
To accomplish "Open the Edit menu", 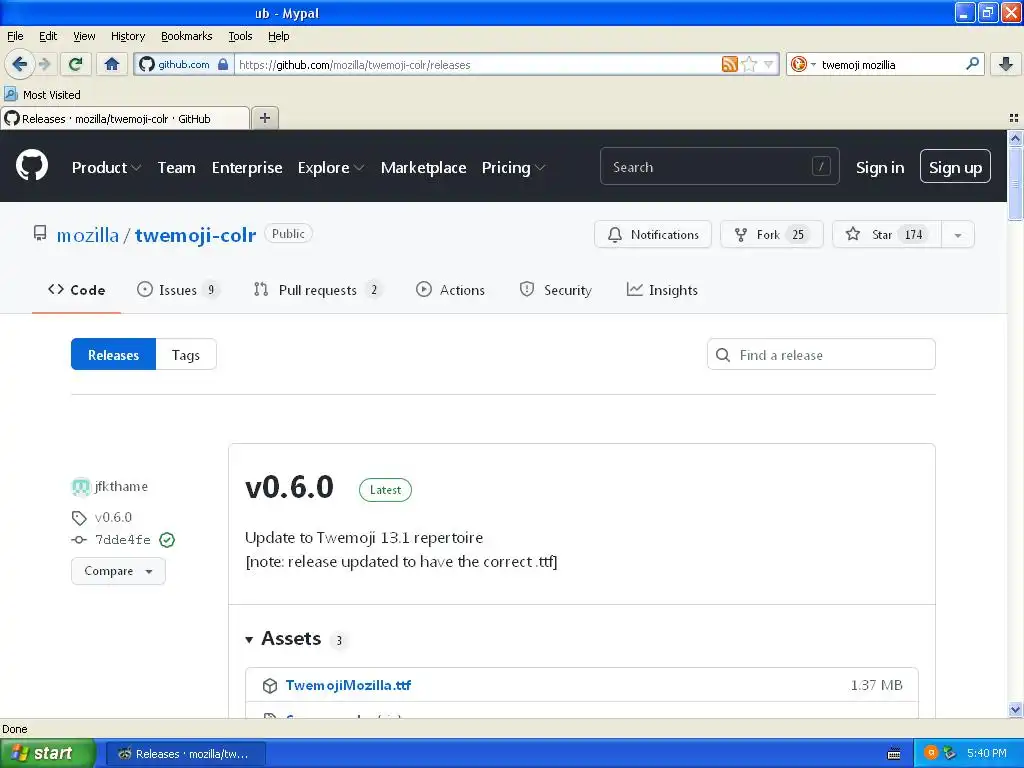I will pos(48,36).
